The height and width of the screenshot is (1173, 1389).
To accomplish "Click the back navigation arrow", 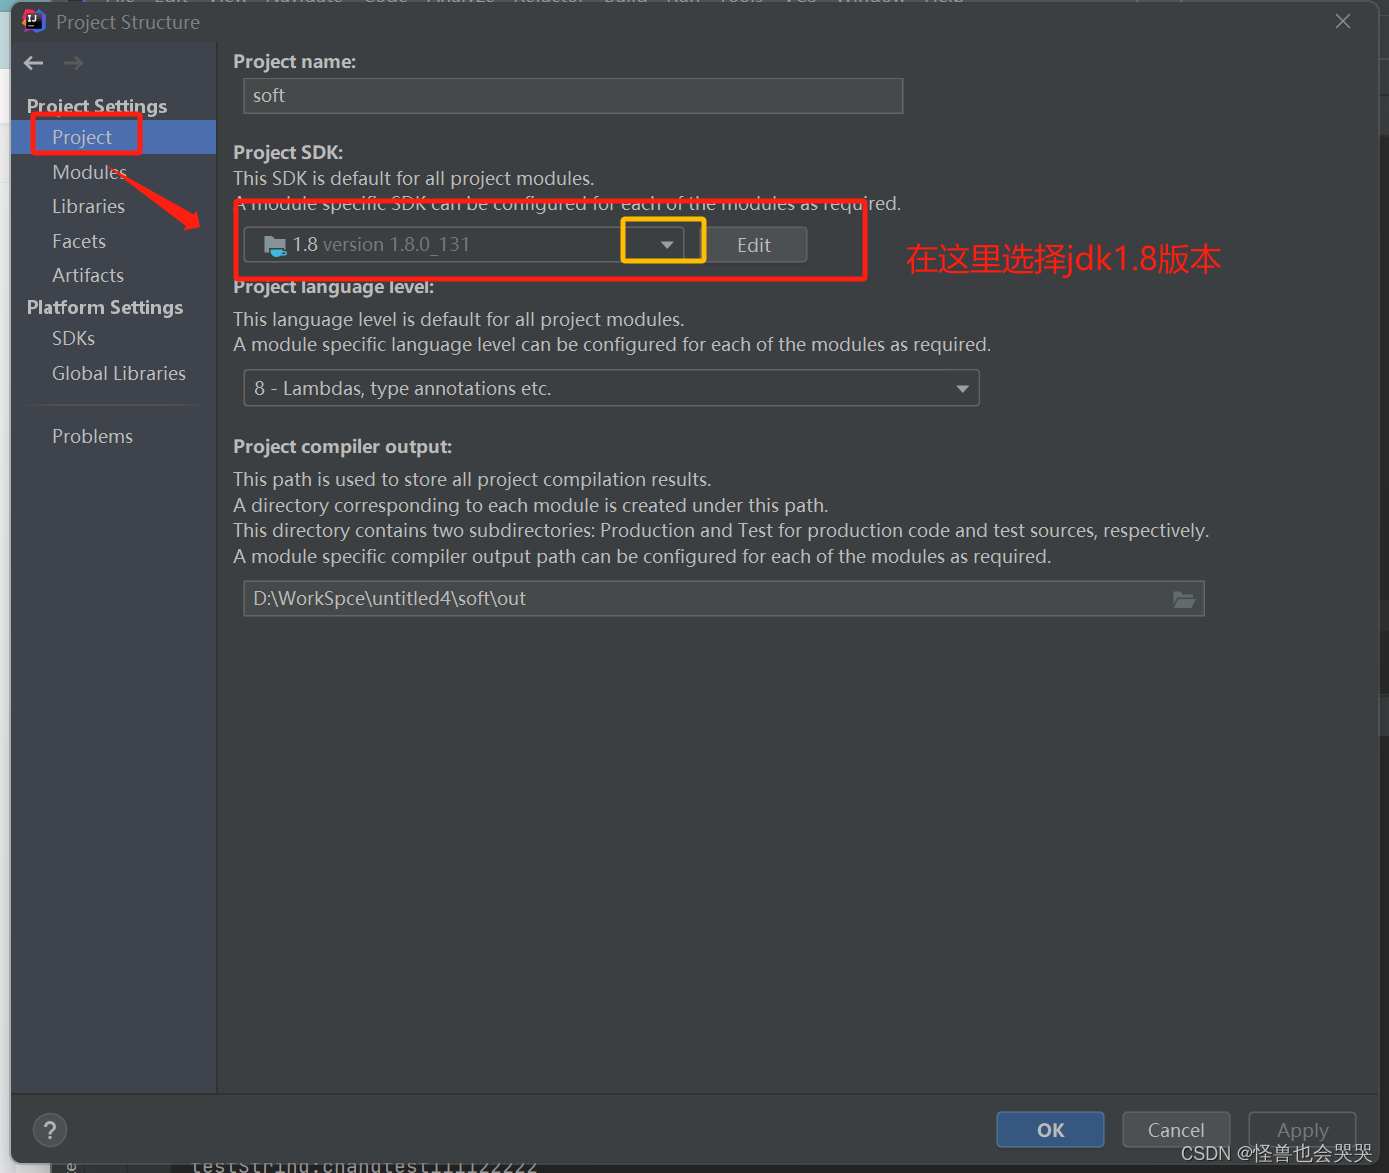I will 33,62.
